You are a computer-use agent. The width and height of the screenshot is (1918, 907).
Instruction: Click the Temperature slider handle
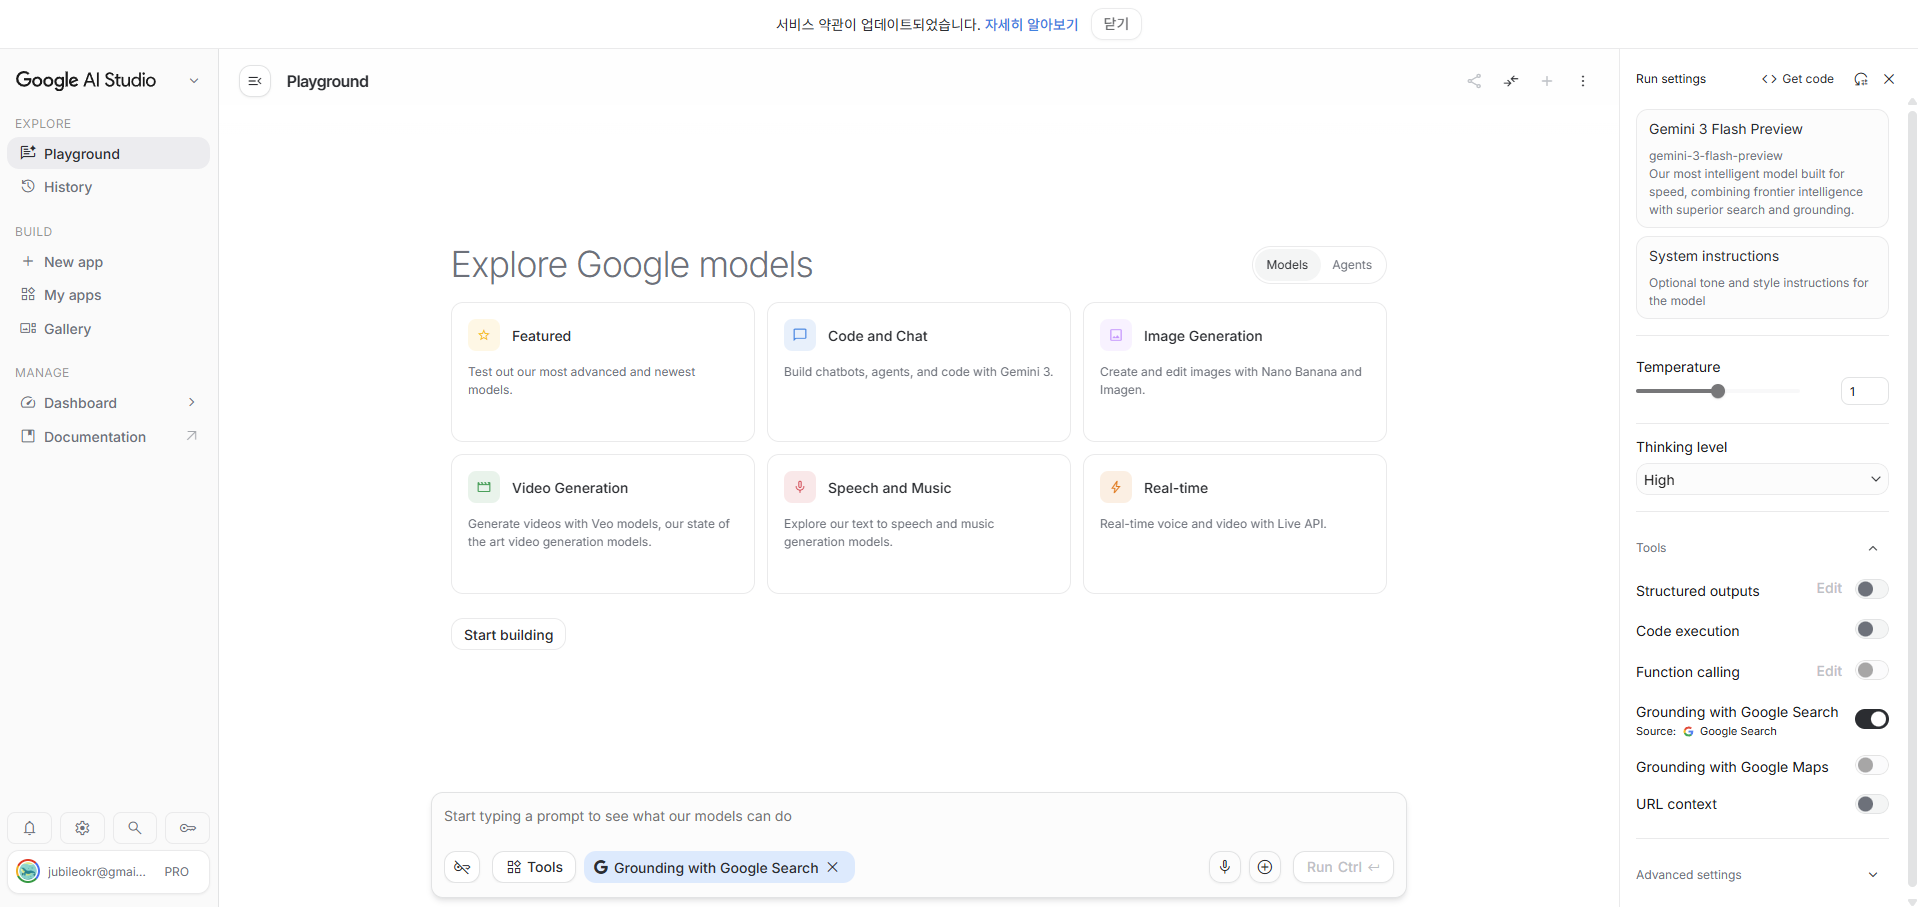pos(1718,391)
